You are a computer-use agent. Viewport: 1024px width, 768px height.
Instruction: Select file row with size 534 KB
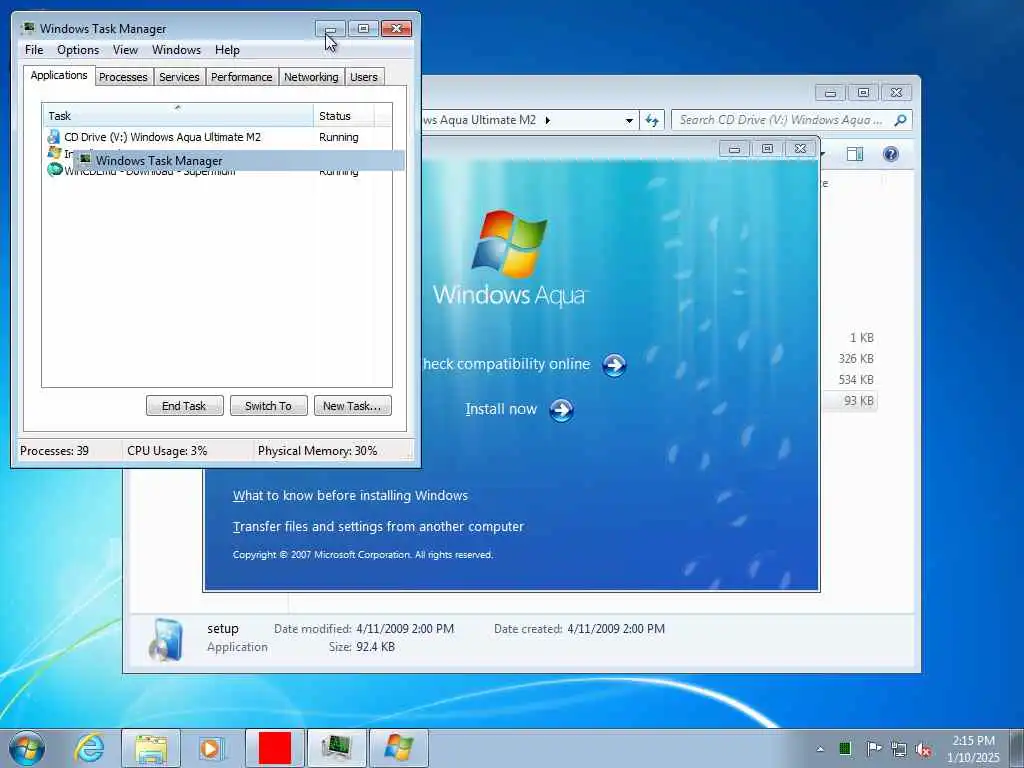point(850,379)
